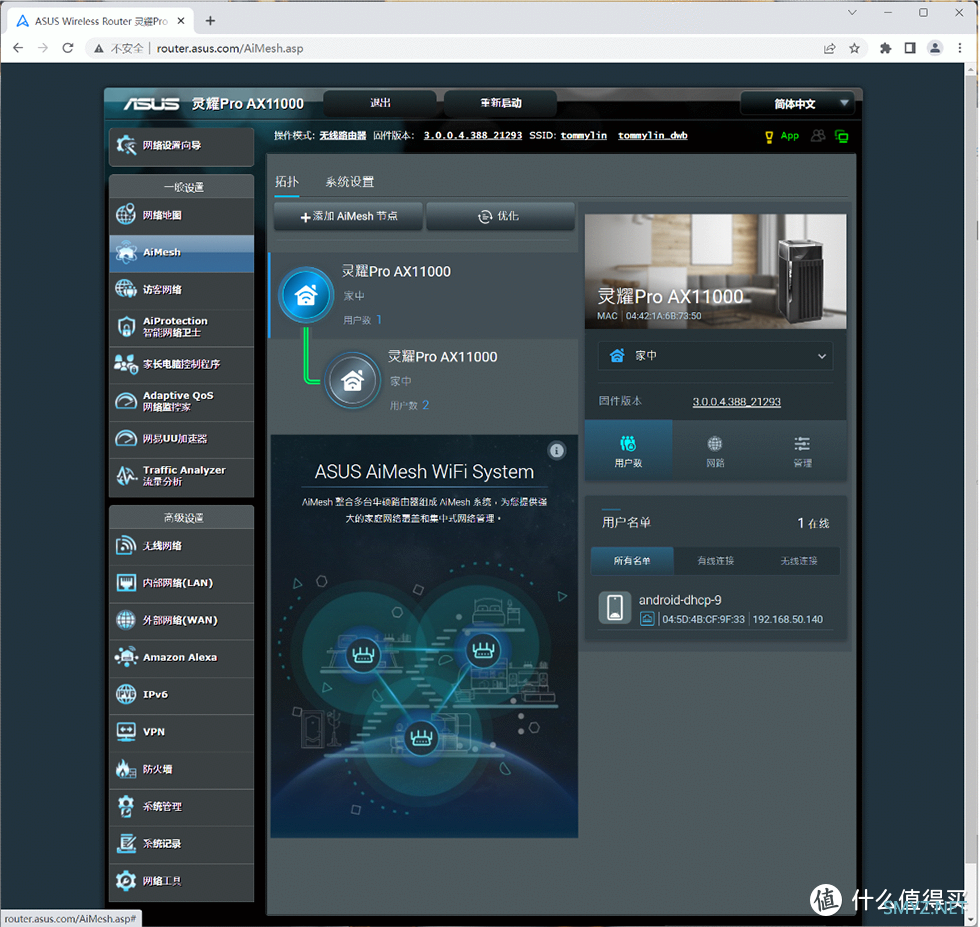The image size is (980, 927).
Task: Click the Adaptive QoS gauge icon
Action: [126, 401]
